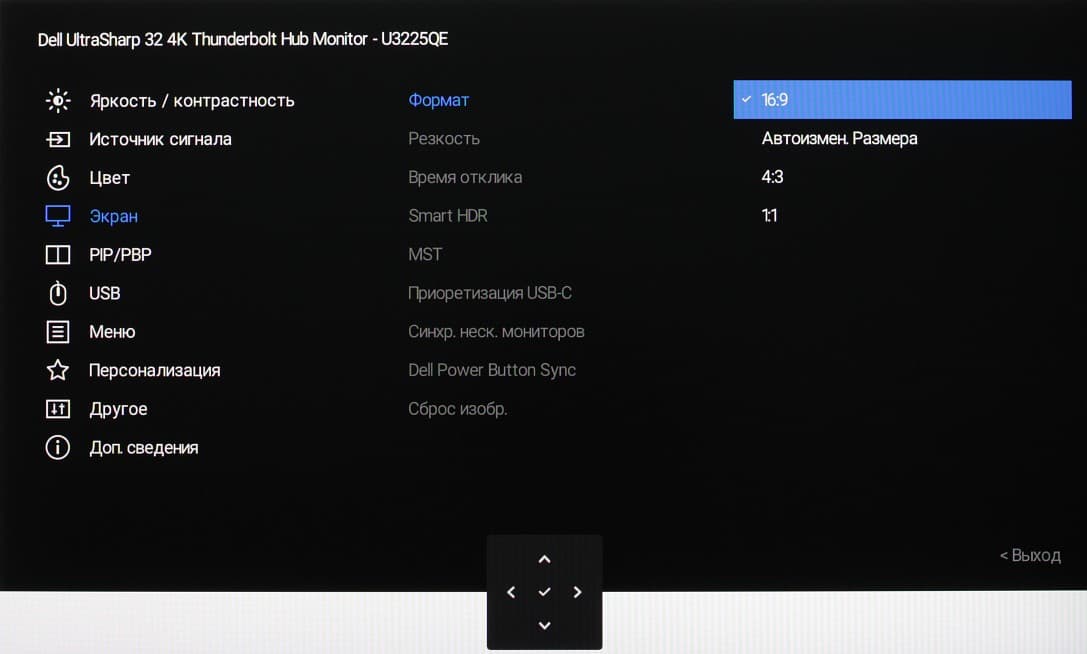
Task: Open the Другое menu
Action: [x=119, y=409]
